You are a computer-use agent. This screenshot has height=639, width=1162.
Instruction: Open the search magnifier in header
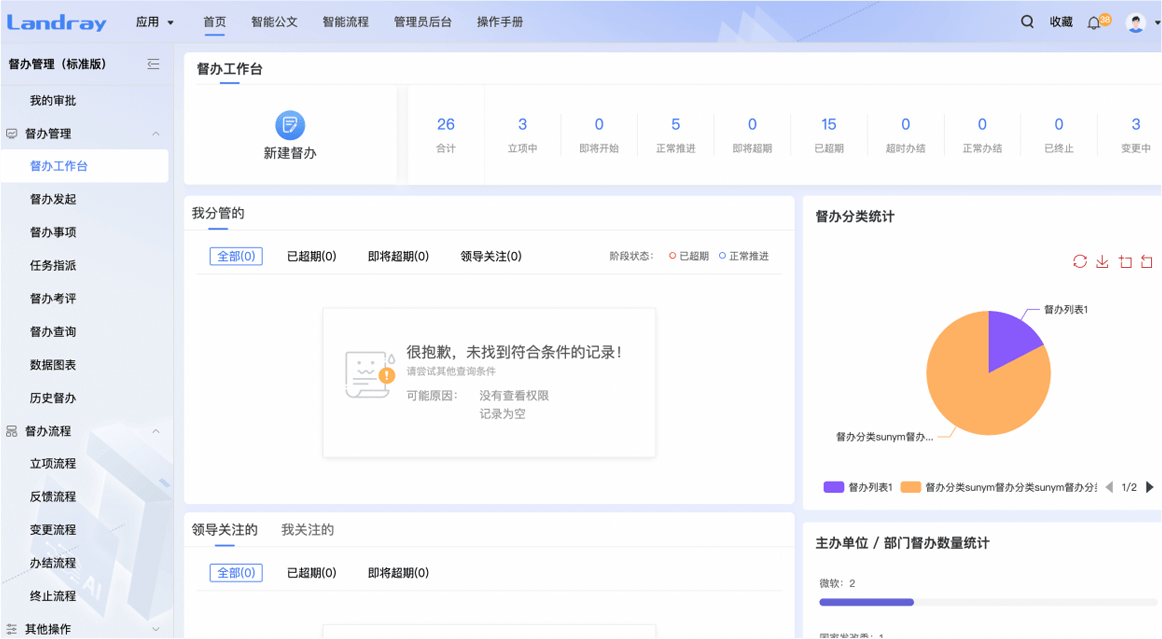(1027, 22)
